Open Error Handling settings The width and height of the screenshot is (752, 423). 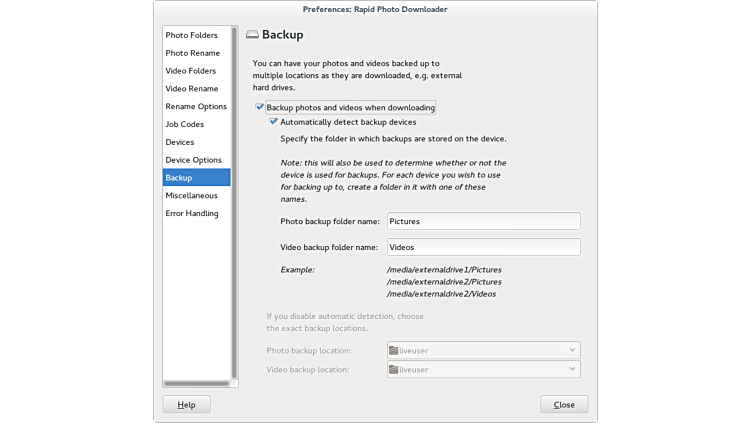click(192, 214)
